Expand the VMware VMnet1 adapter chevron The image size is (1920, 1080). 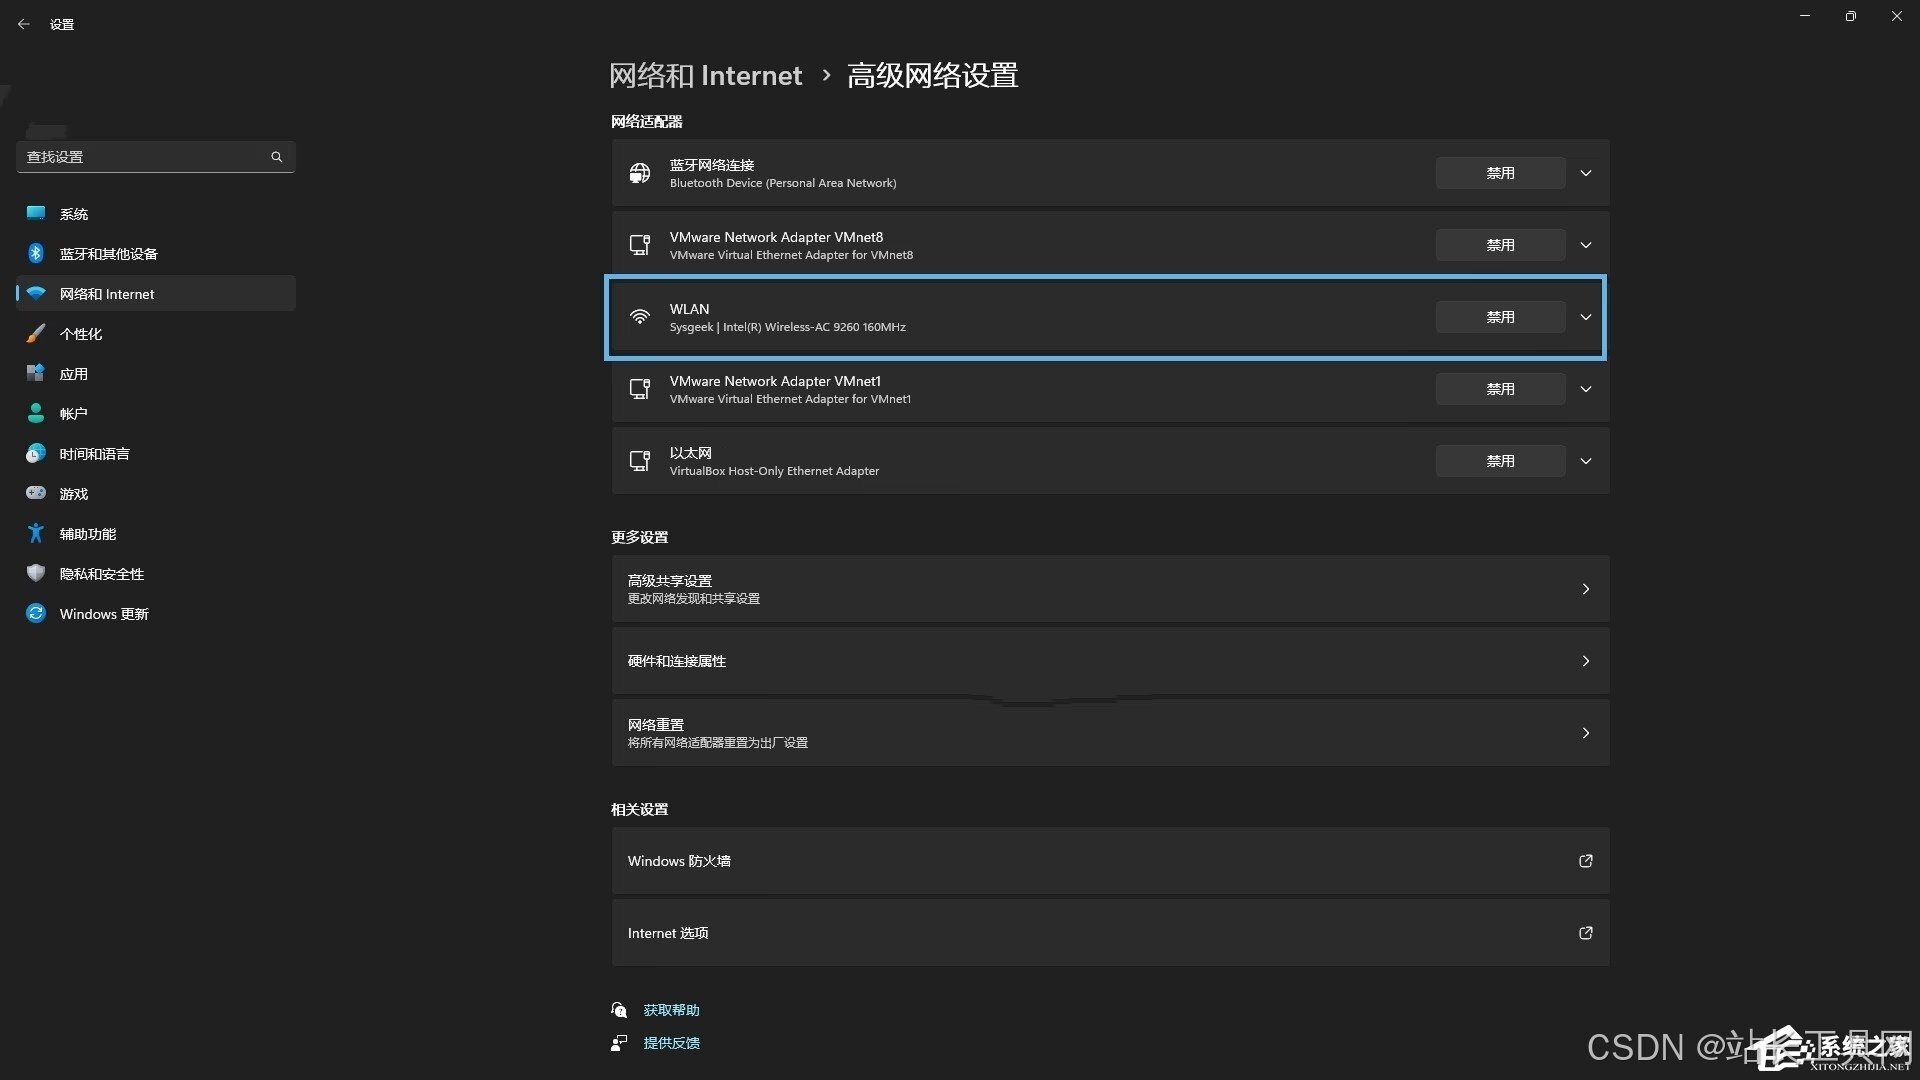pyautogui.click(x=1586, y=389)
